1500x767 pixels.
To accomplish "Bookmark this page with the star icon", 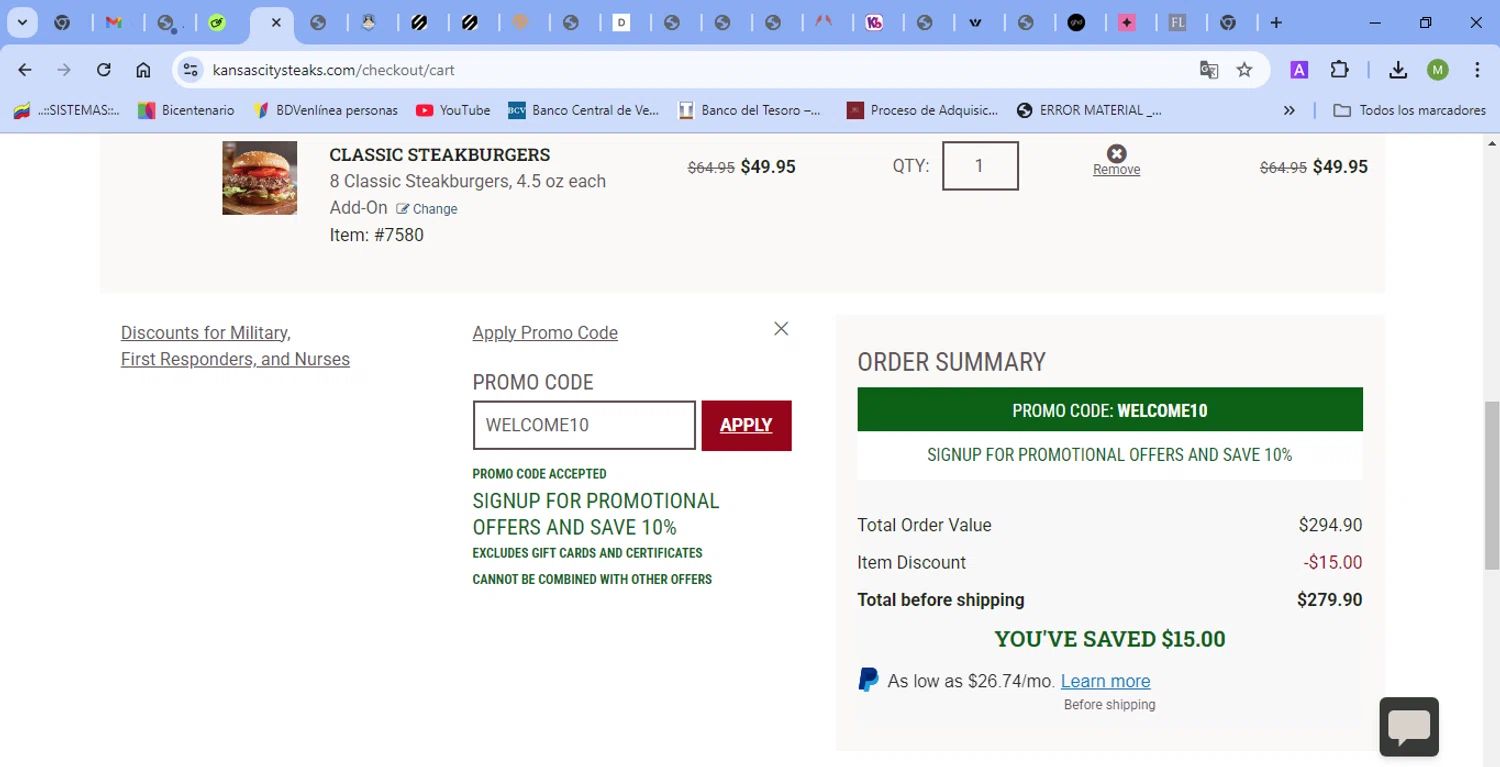I will pyautogui.click(x=1244, y=70).
